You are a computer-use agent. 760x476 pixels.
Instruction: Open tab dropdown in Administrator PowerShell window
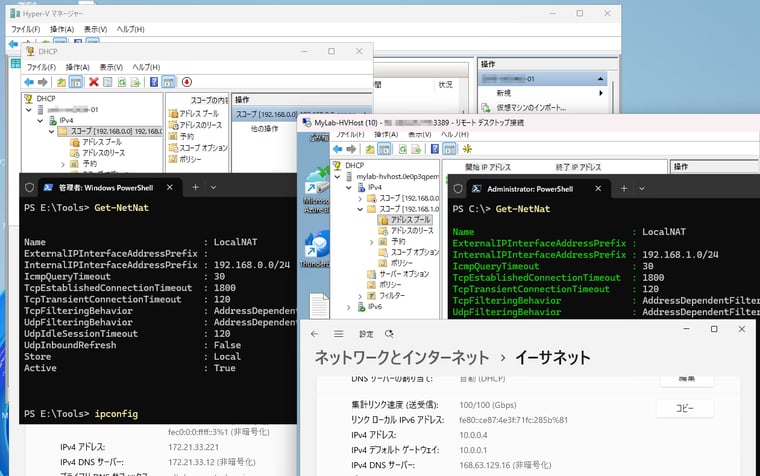[642, 188]
